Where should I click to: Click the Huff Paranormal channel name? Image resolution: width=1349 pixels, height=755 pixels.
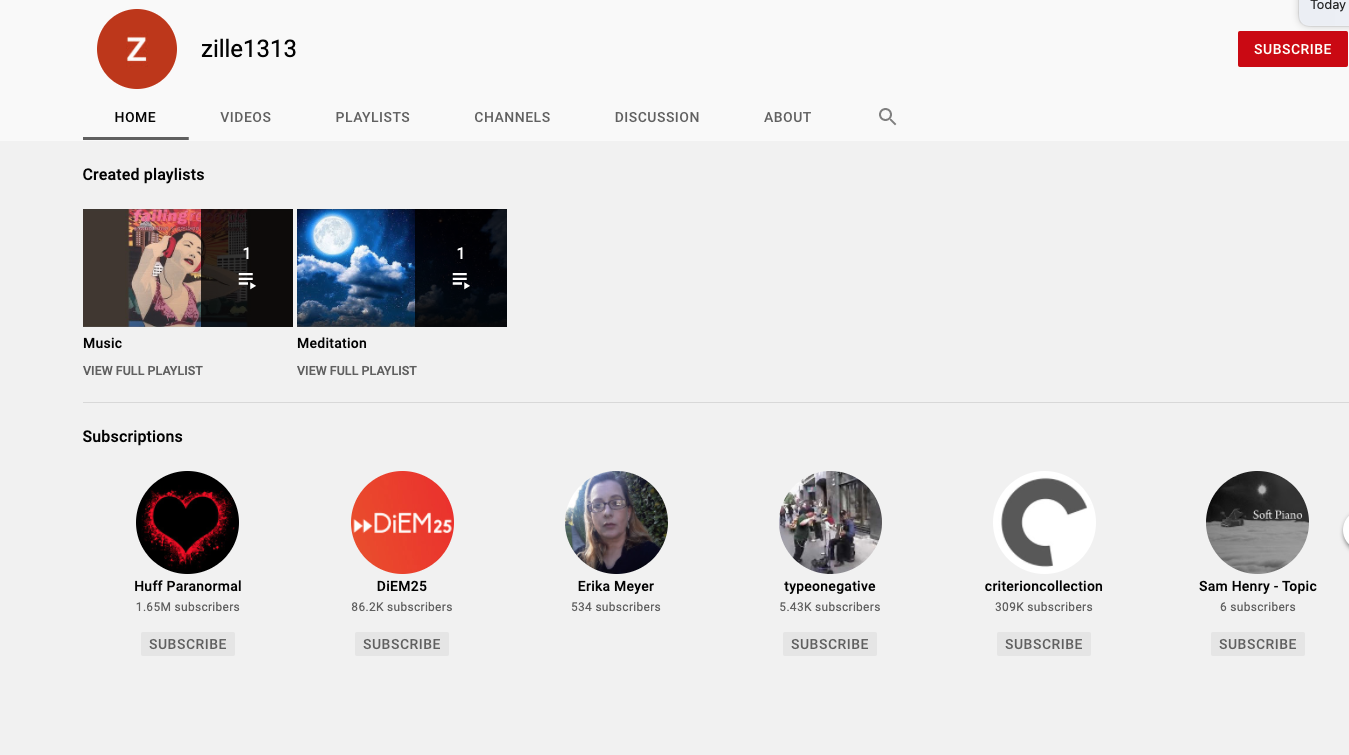click(x=188, y=586)
